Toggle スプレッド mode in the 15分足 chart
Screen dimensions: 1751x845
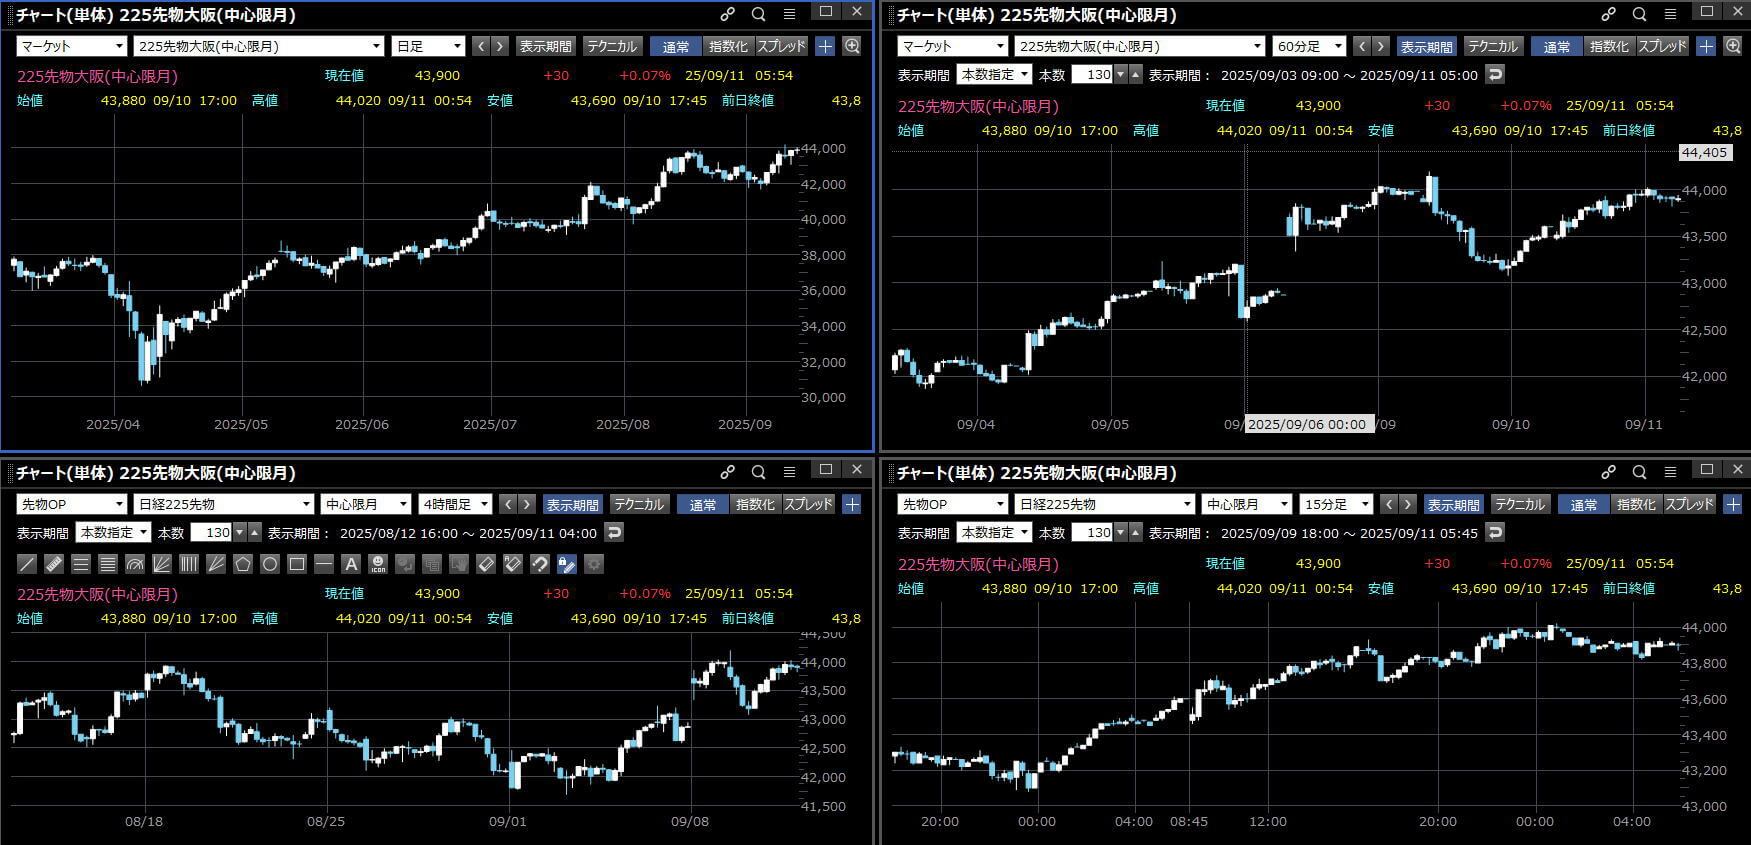1689,504
